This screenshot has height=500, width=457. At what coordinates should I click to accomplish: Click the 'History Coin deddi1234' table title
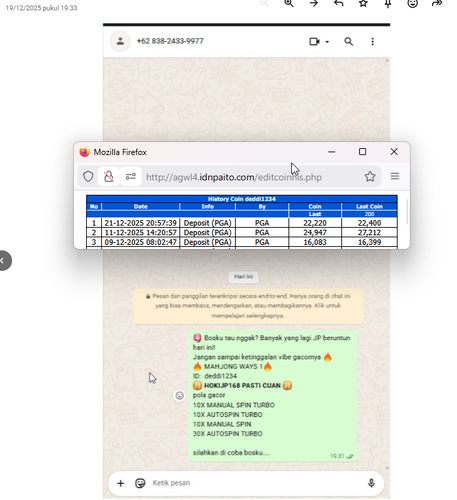[x=242, y=199]
